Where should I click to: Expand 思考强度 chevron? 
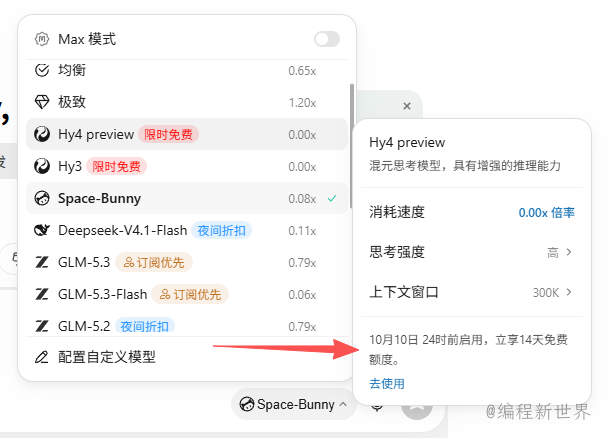(569, 252)
